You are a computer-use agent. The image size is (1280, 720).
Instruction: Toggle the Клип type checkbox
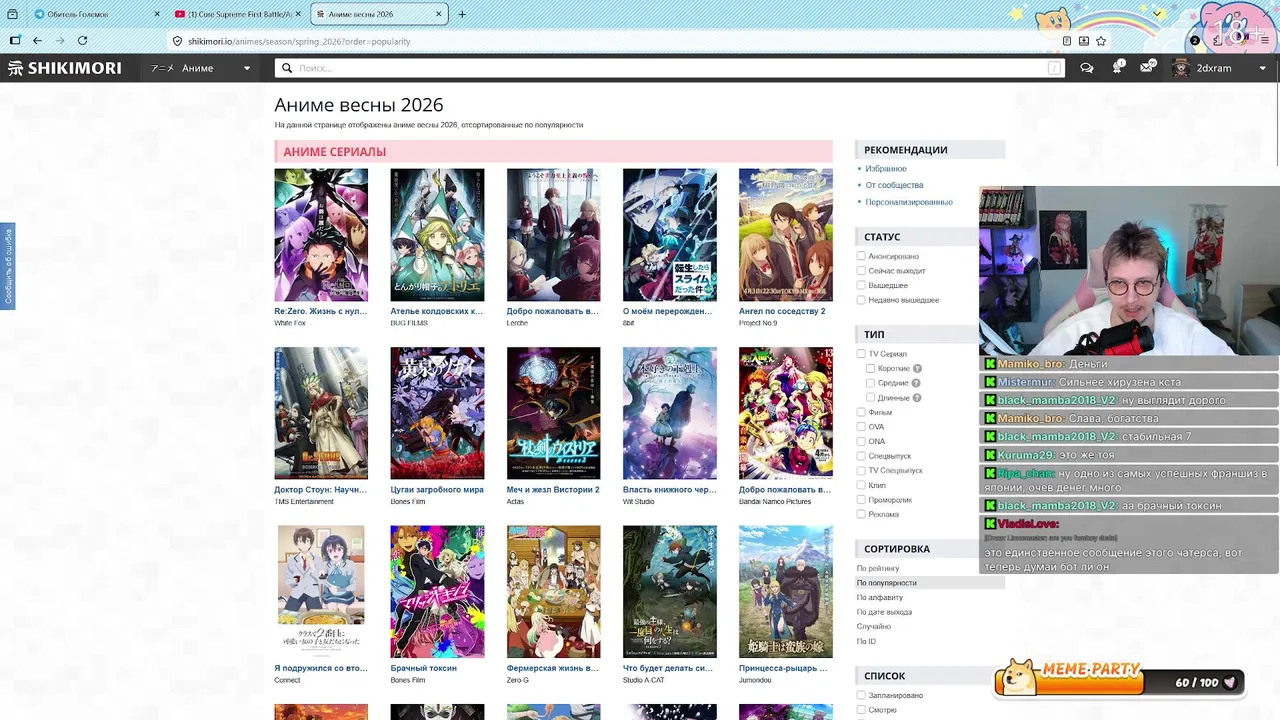point(861,485)
